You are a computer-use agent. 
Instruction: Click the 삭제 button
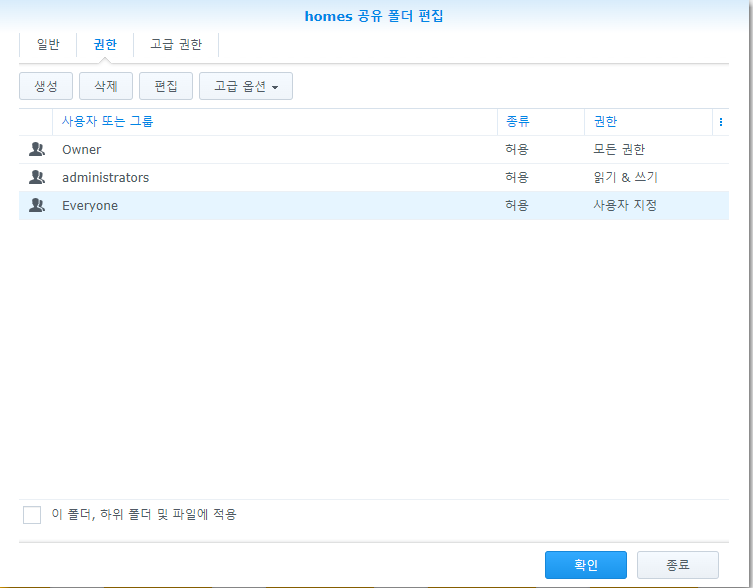(x=106, y=86)
